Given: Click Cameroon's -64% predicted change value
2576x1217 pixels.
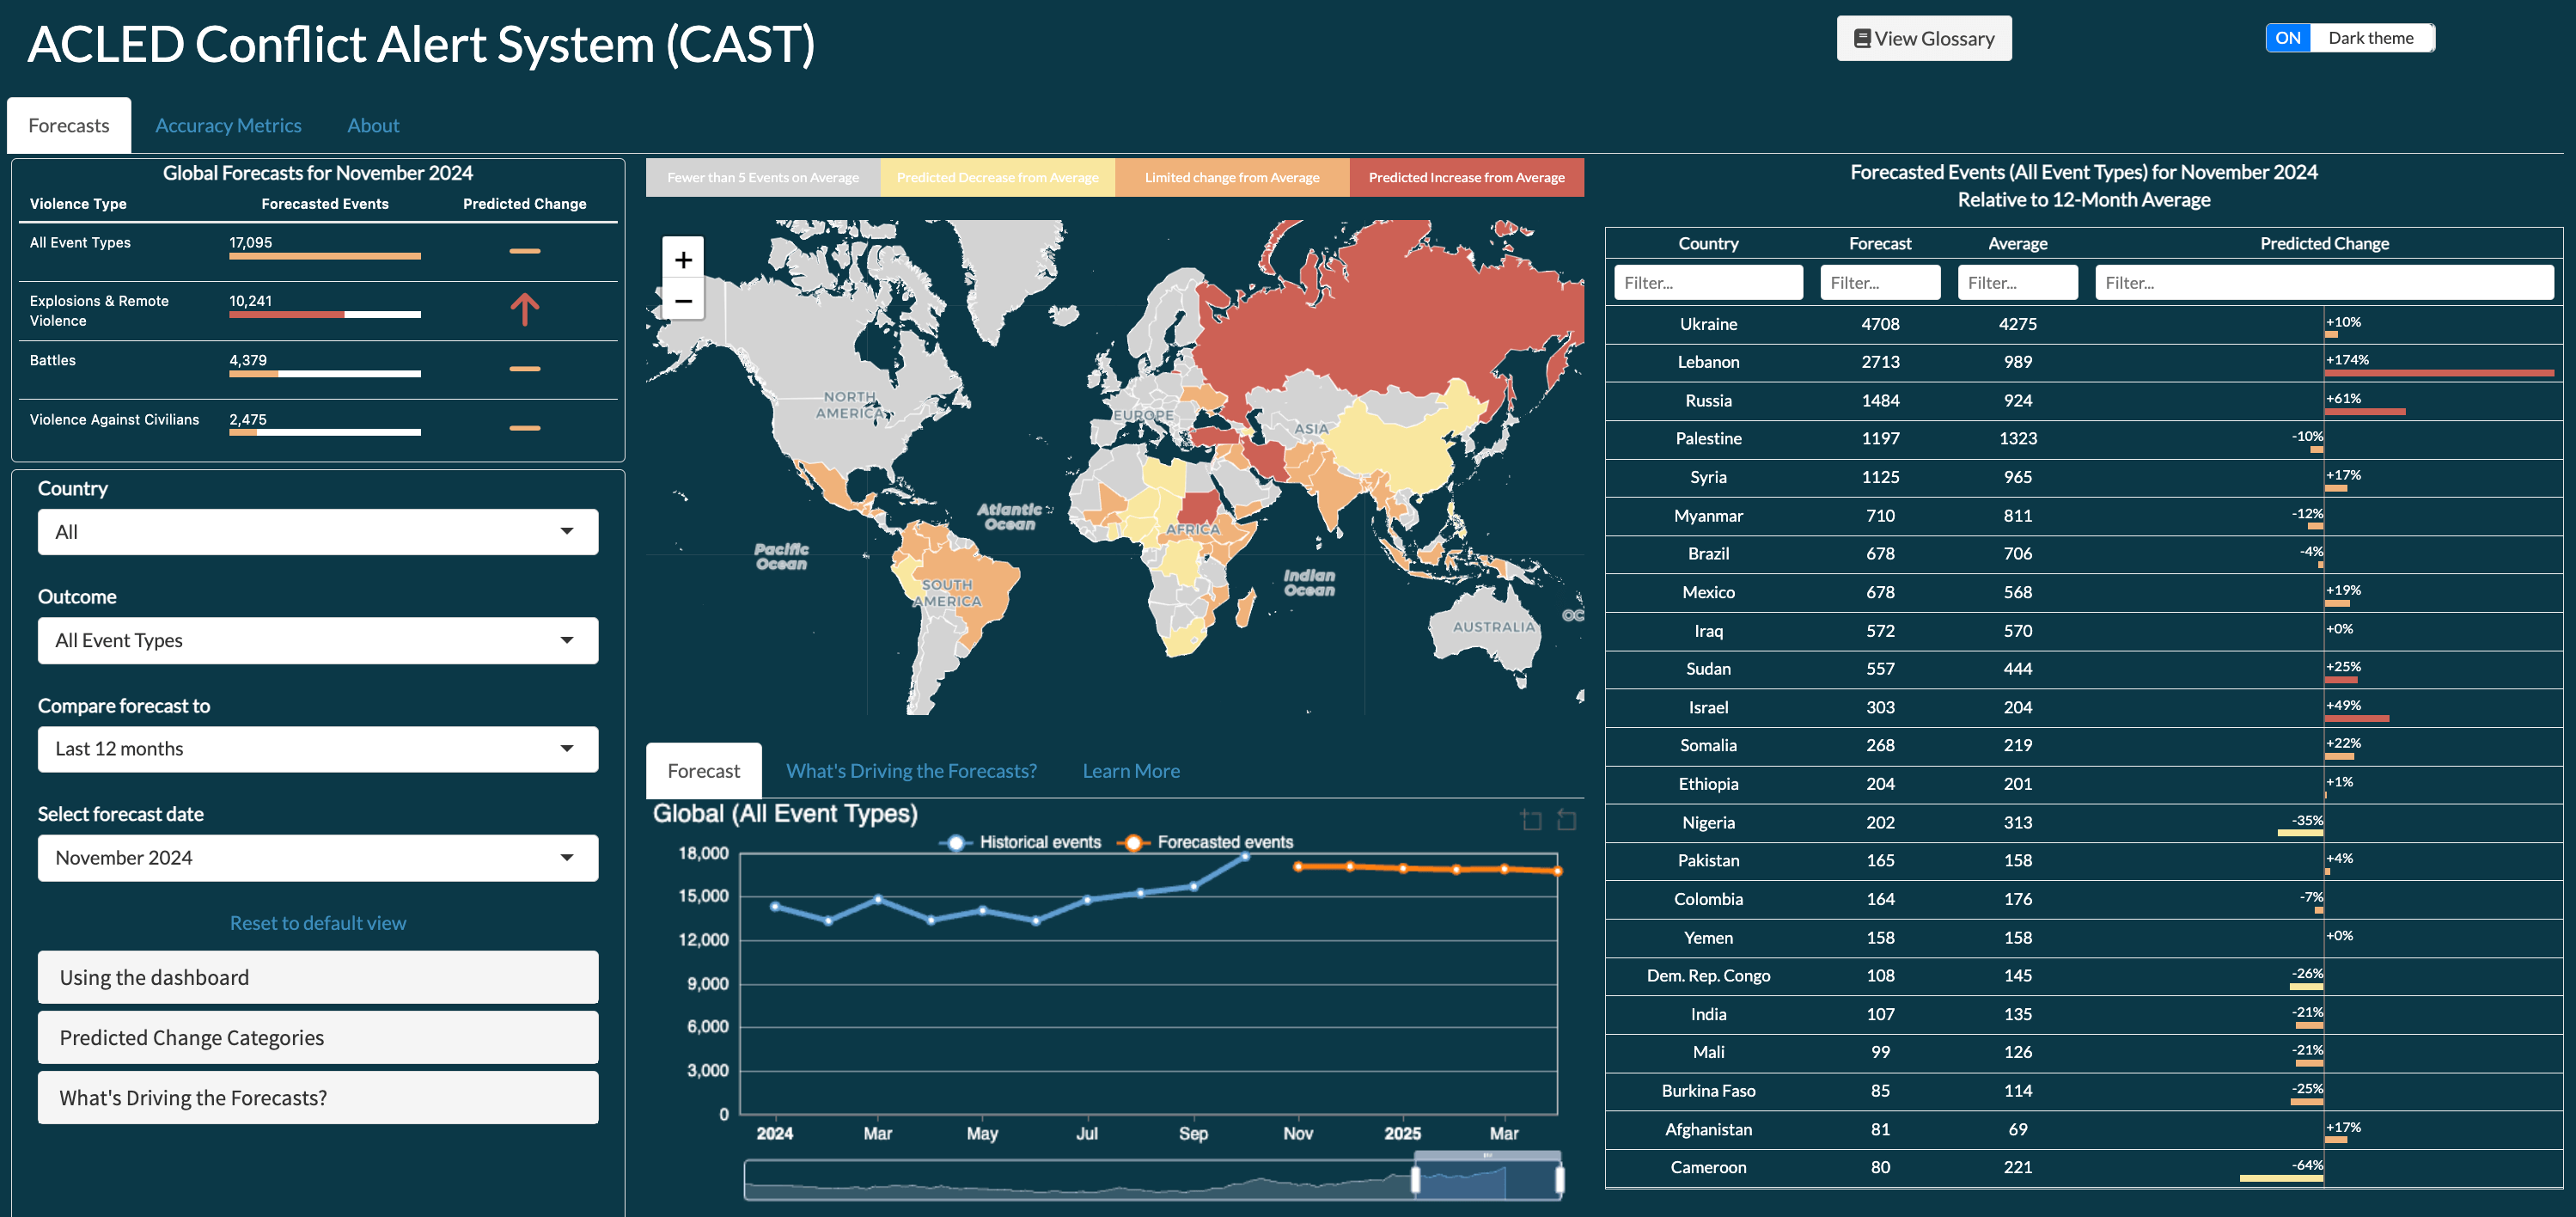Looking at the screenshot, I should pyautogui.click(x=2307, y=1165).
